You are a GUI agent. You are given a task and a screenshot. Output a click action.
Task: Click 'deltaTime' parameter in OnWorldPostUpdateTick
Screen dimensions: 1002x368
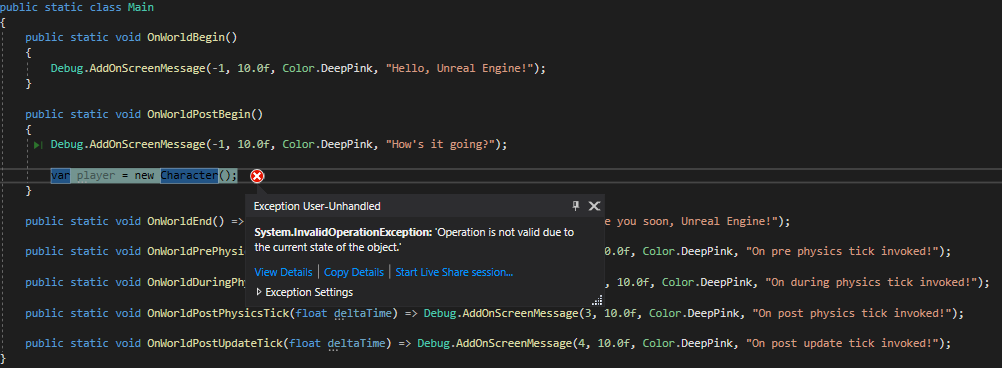tap(357, 344)
